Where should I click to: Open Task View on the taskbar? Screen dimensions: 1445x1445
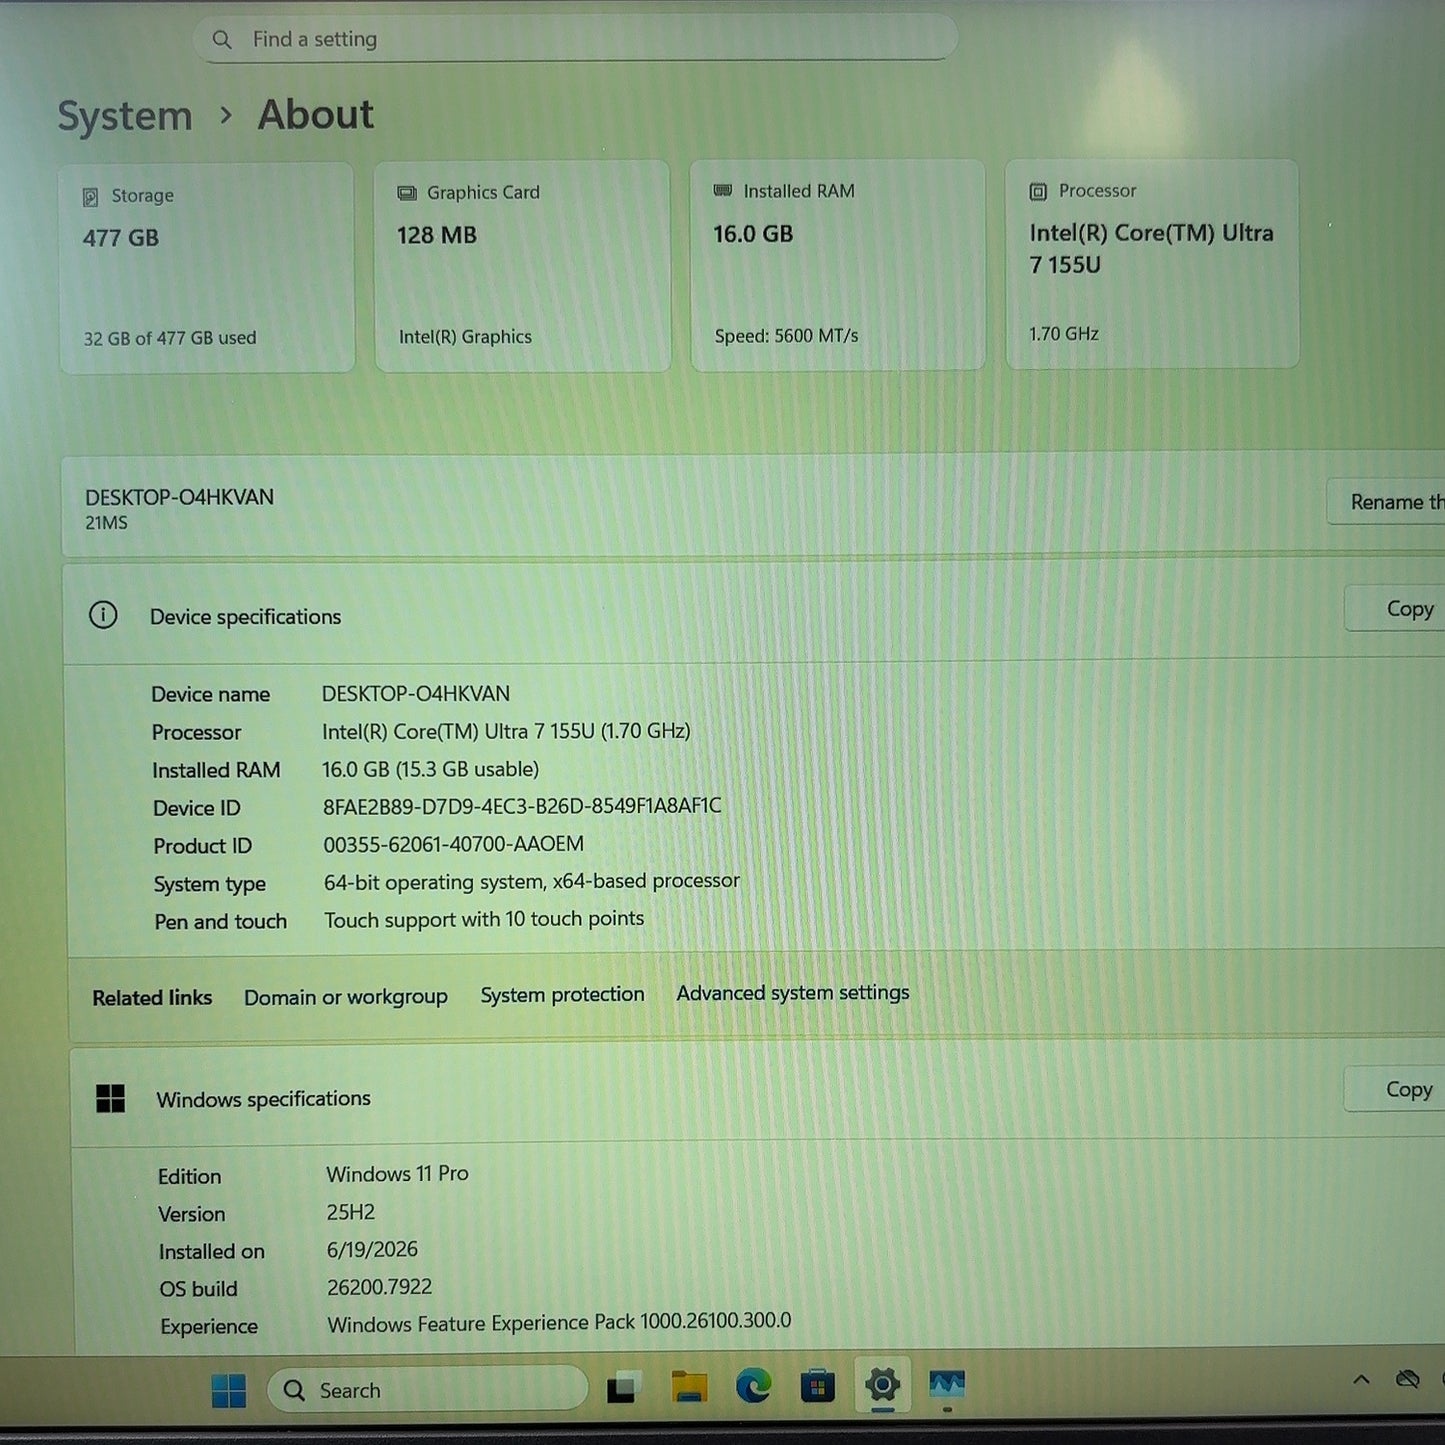coord(622,1388)
